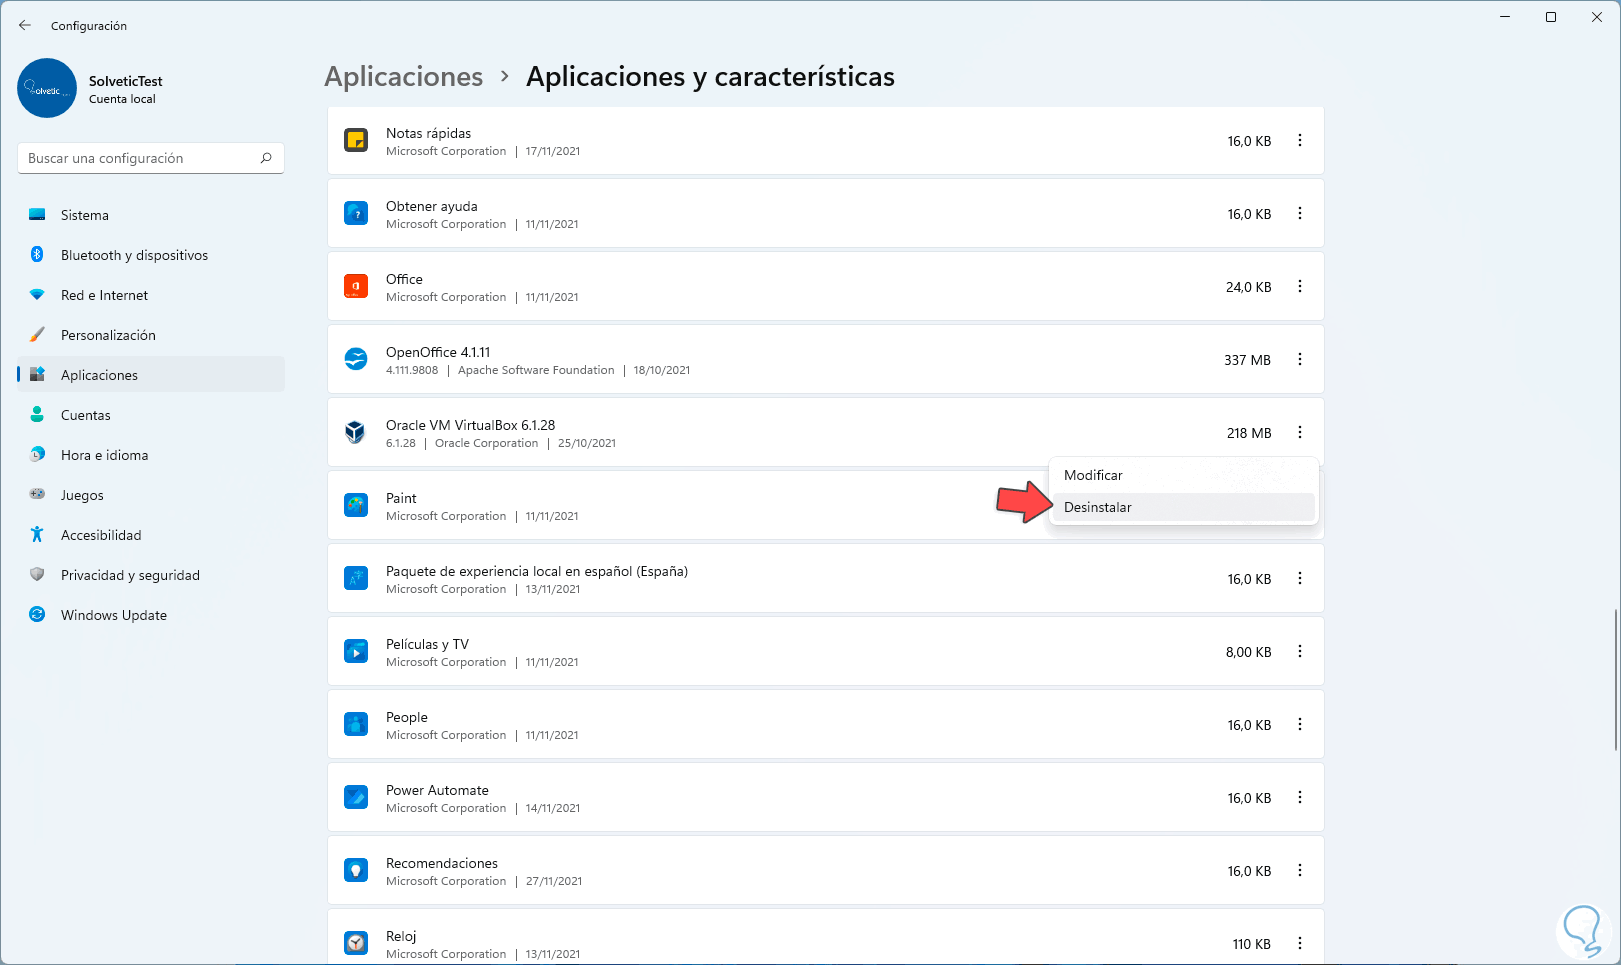1621x965 pixels.
Task: Open Windows Update settings section
Action: [x=113, y=615]
